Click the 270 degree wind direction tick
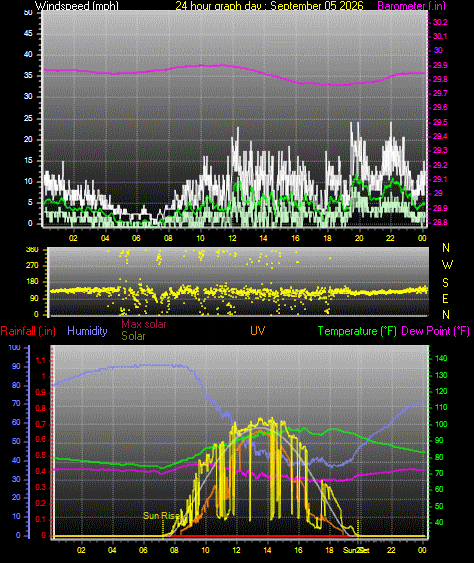The width and height of the screenshot is (474, 563). 32,265
